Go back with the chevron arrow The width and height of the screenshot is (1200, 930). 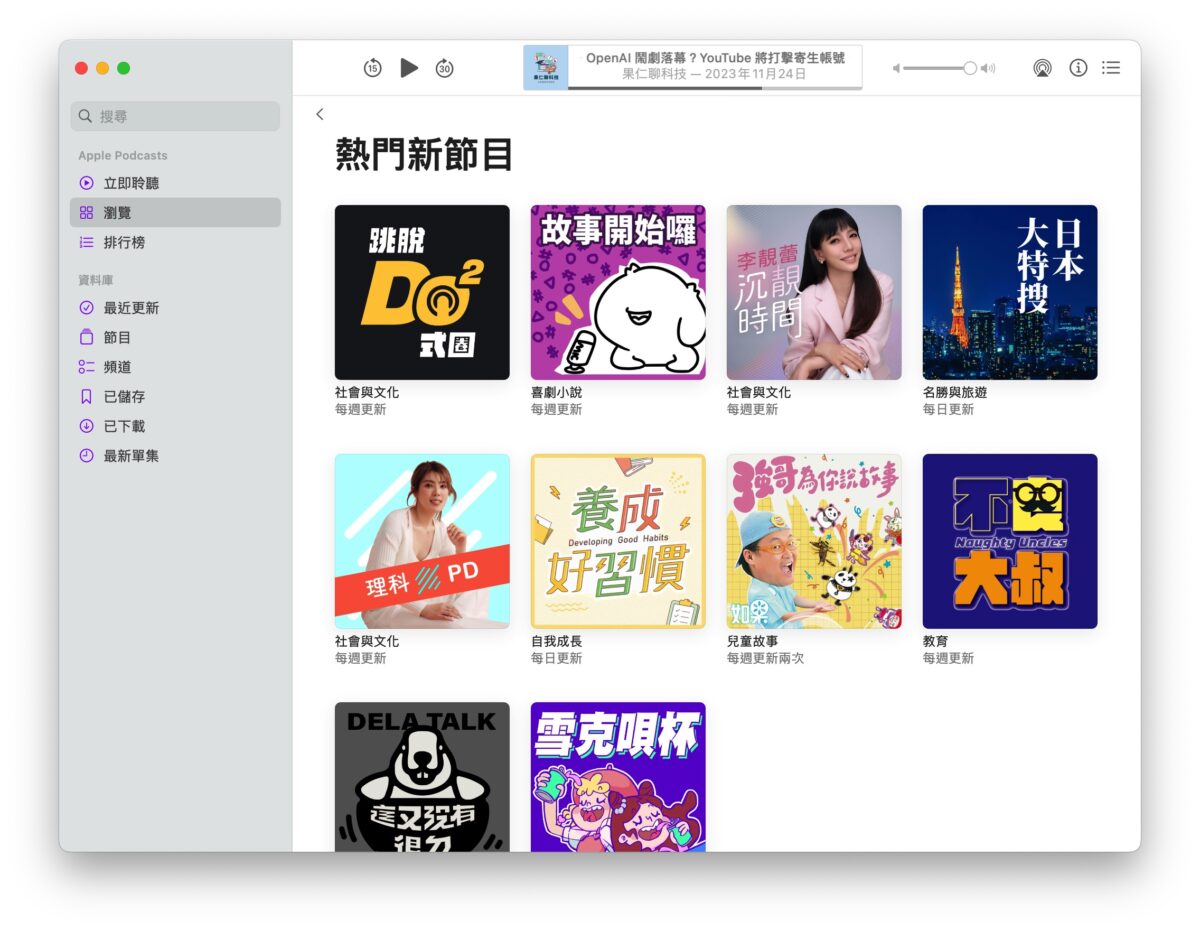pos(320,114)
